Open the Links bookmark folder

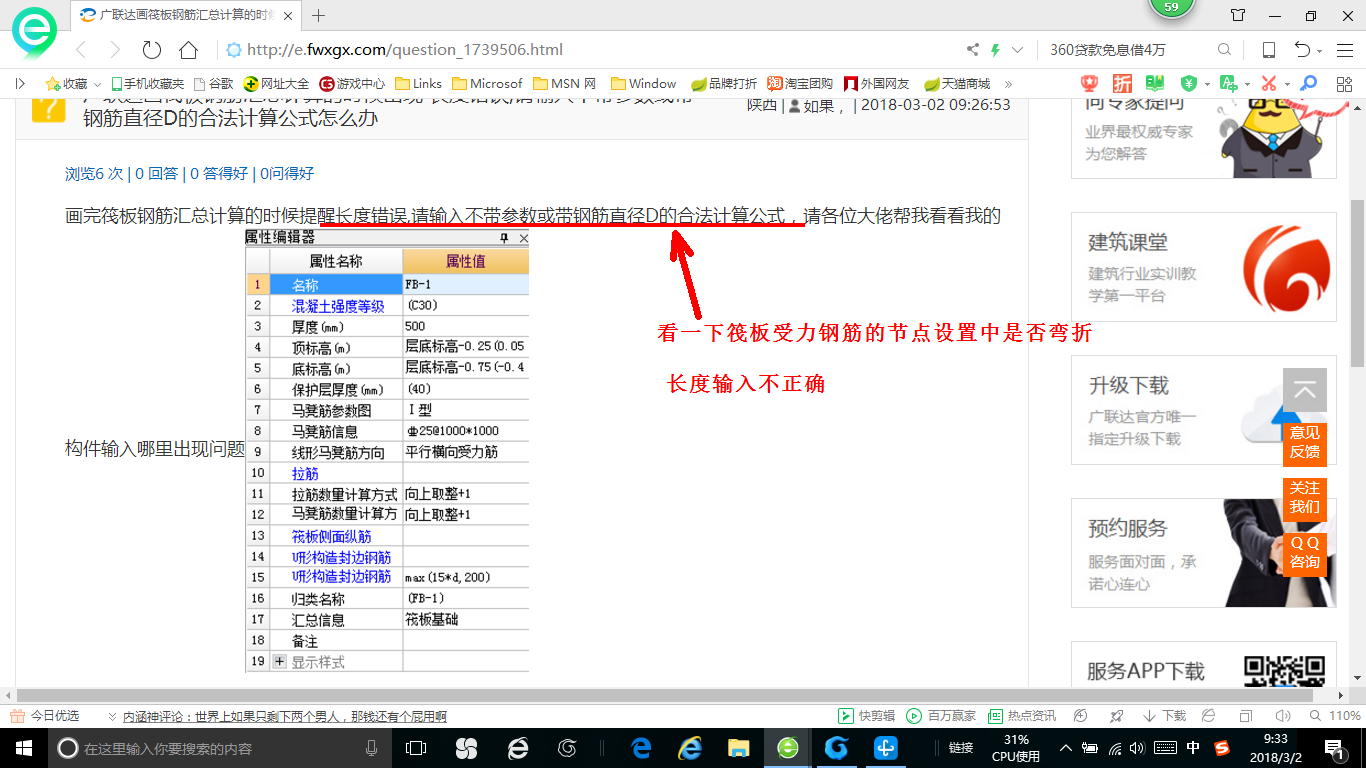pyautogui.click(x=419, y=84)
